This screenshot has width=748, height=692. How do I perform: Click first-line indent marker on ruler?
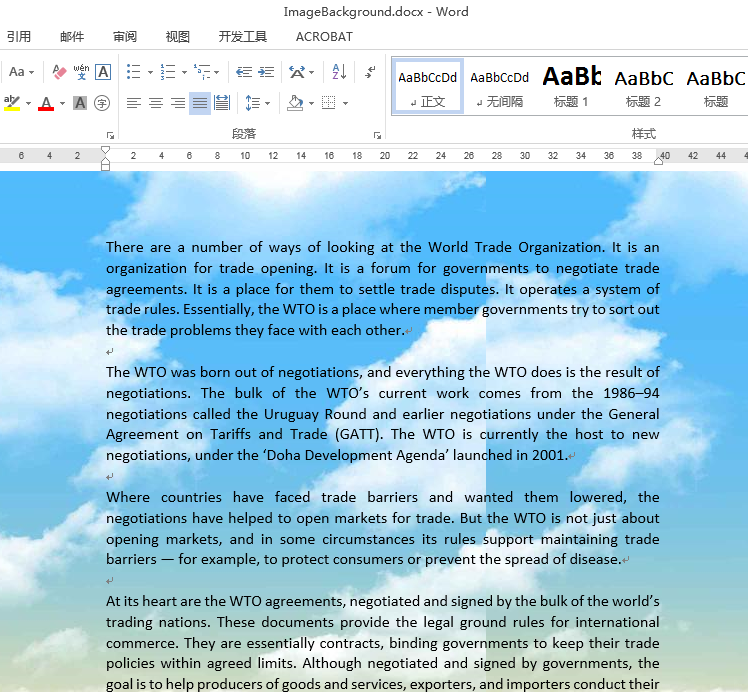tap(105, 150)
